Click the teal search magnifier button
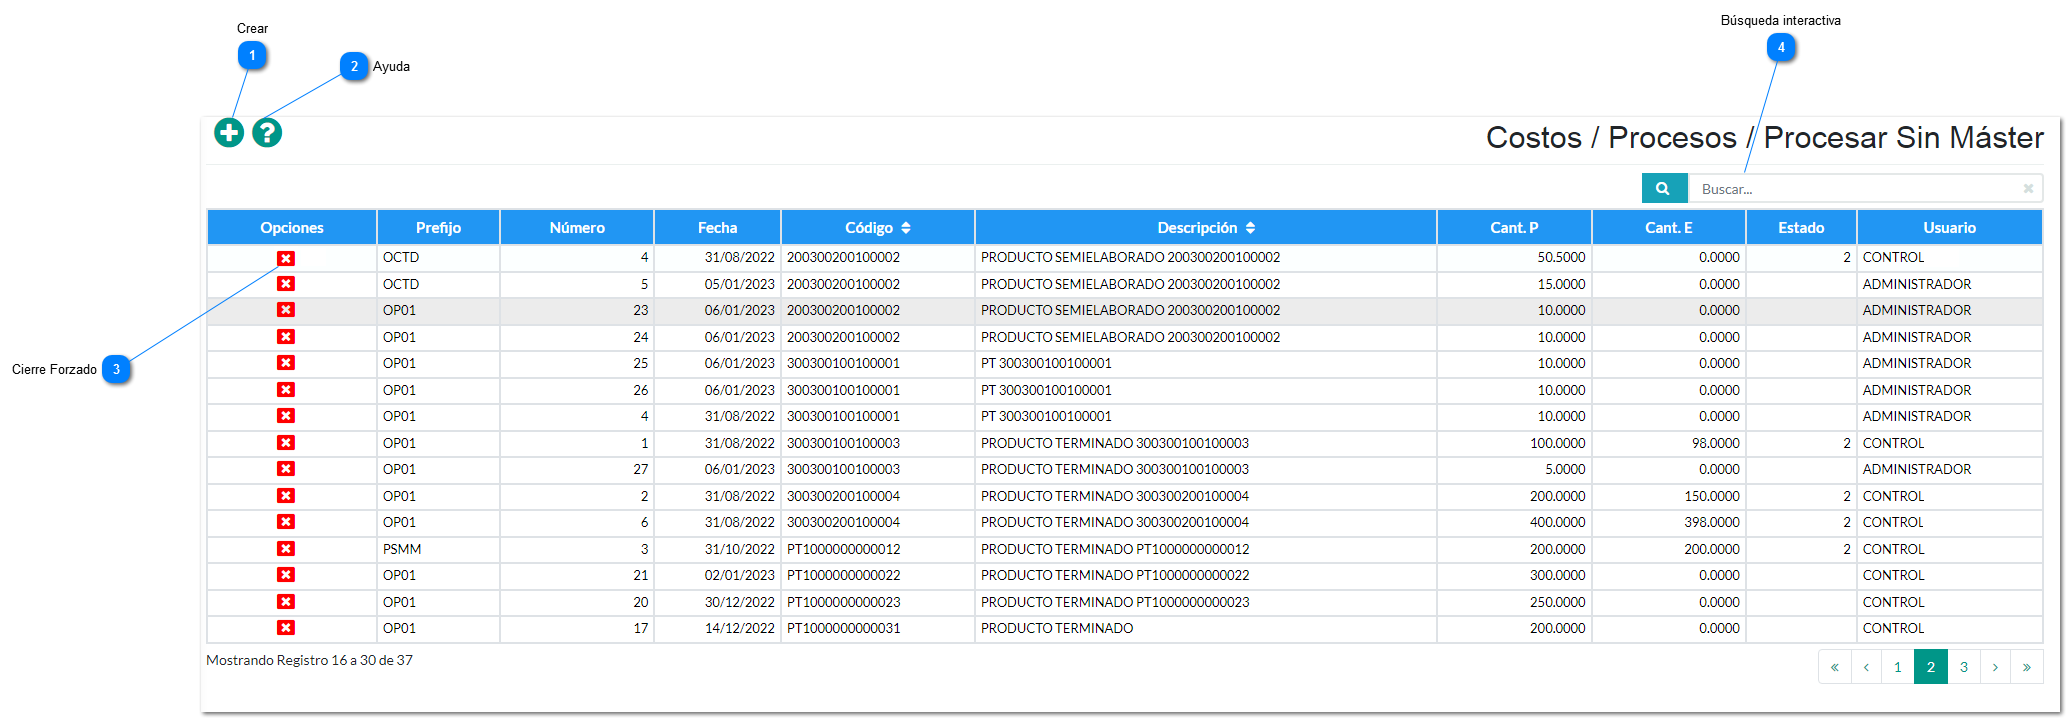The width and height of the screenshot is (2069, 721). [1664, 188]
